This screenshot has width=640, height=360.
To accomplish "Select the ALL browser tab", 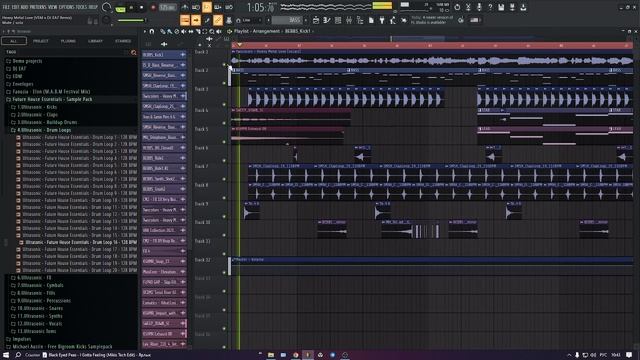I will coord(13,41).
